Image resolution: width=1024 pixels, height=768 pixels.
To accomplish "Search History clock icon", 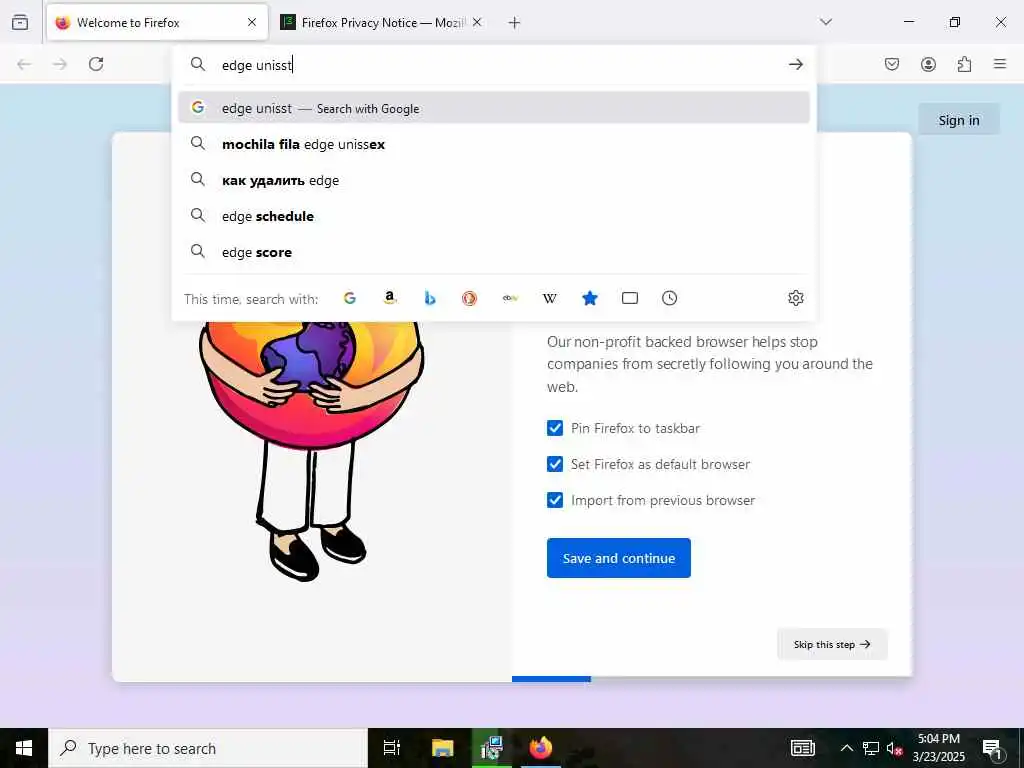I will (669, 298).
